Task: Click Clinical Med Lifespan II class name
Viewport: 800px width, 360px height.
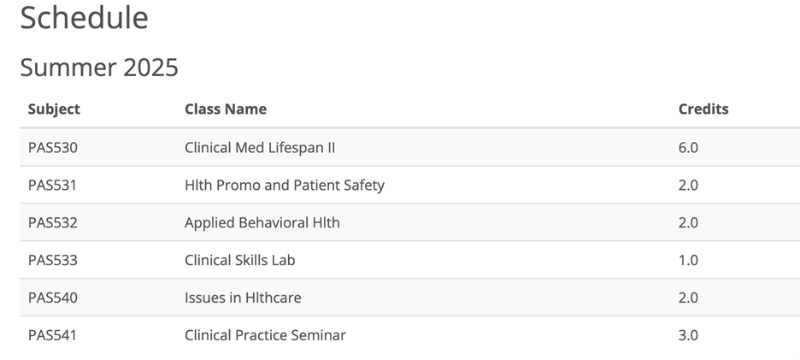Action: pos(260,147)
